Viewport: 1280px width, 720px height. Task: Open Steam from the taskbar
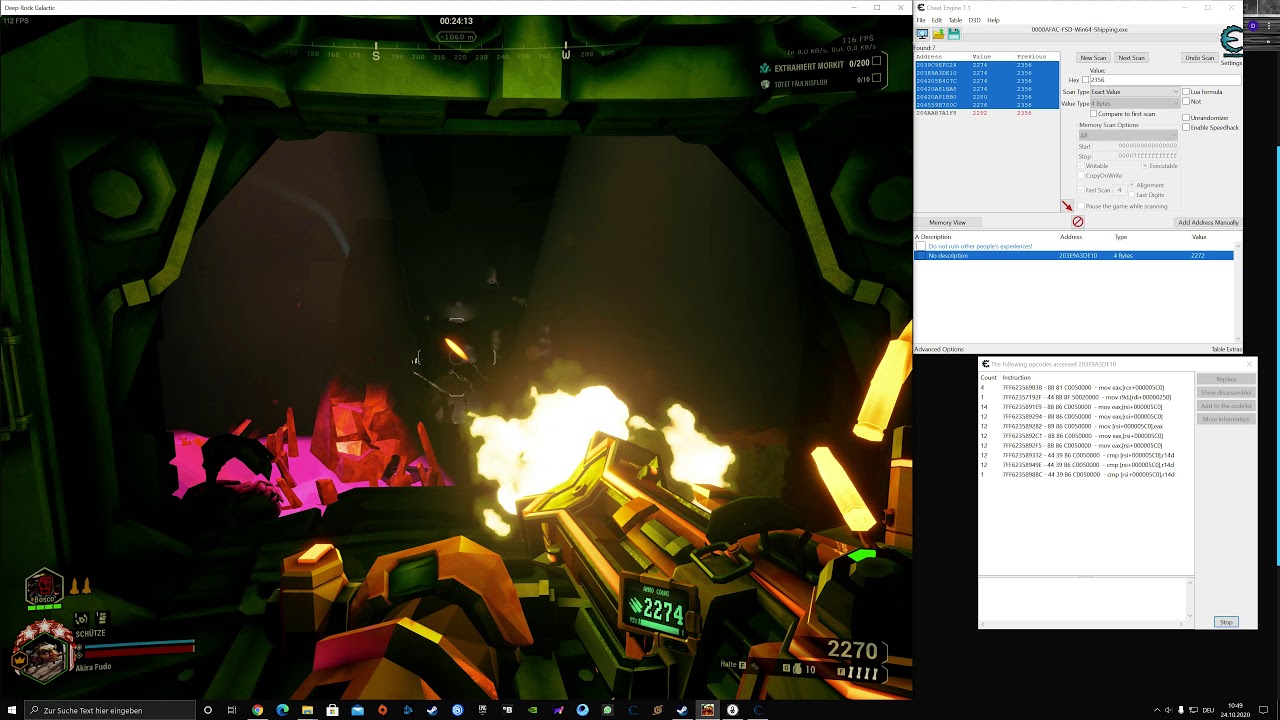432,710
